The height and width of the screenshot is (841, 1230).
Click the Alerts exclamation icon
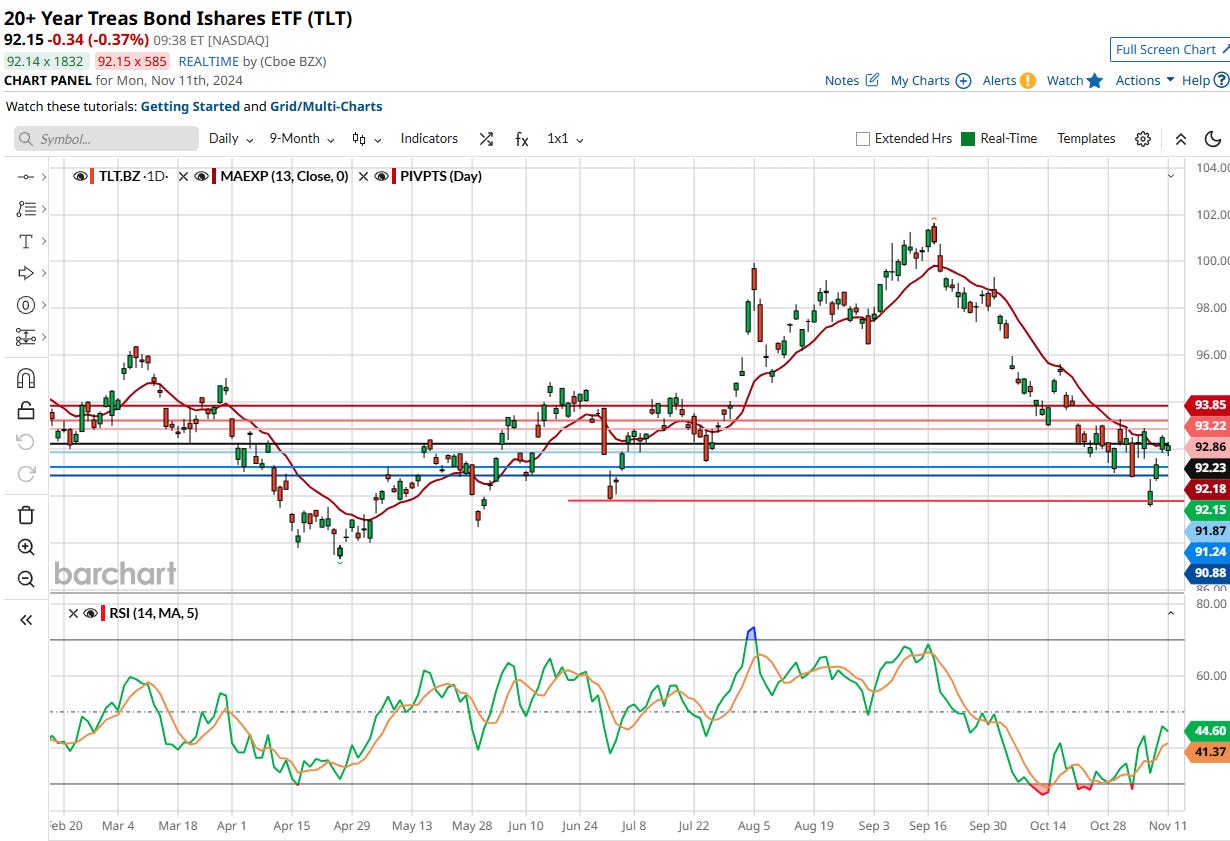pos(1028,81)
